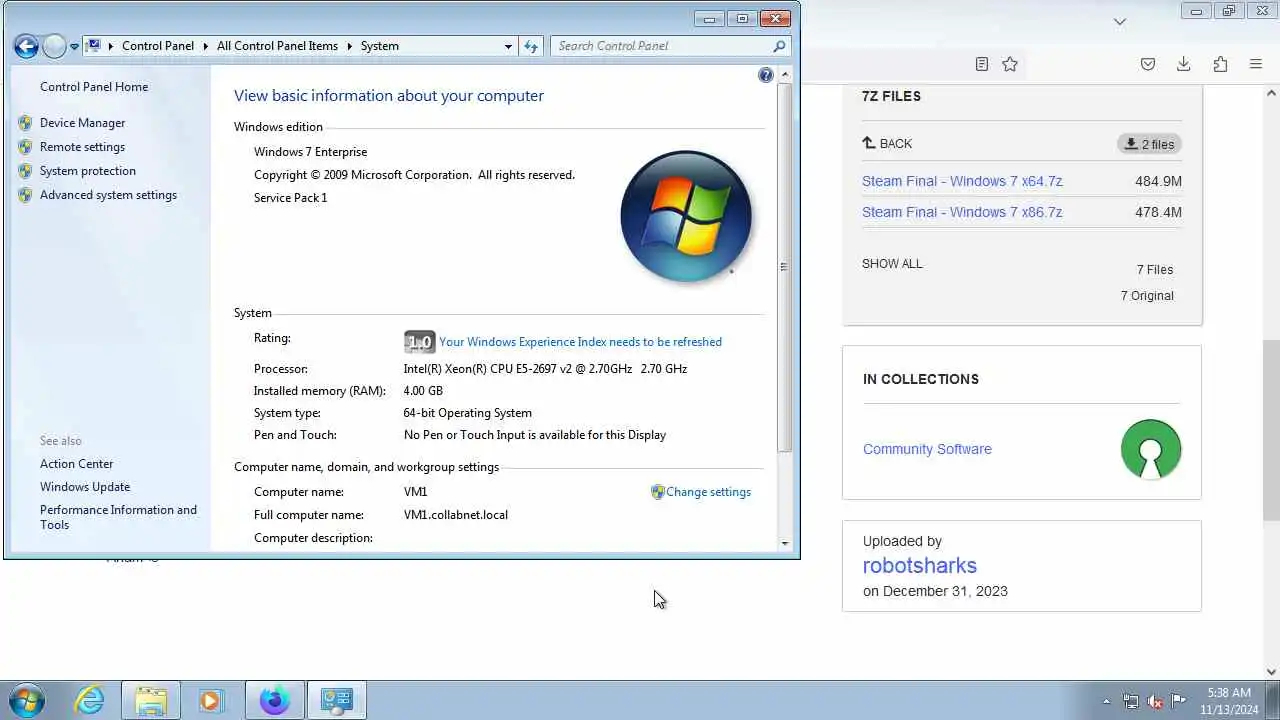The width and height of the screenshot is (1280, 720).
Task: Launch Internet Explorer from taskbar
Action: tap(90, 700)
